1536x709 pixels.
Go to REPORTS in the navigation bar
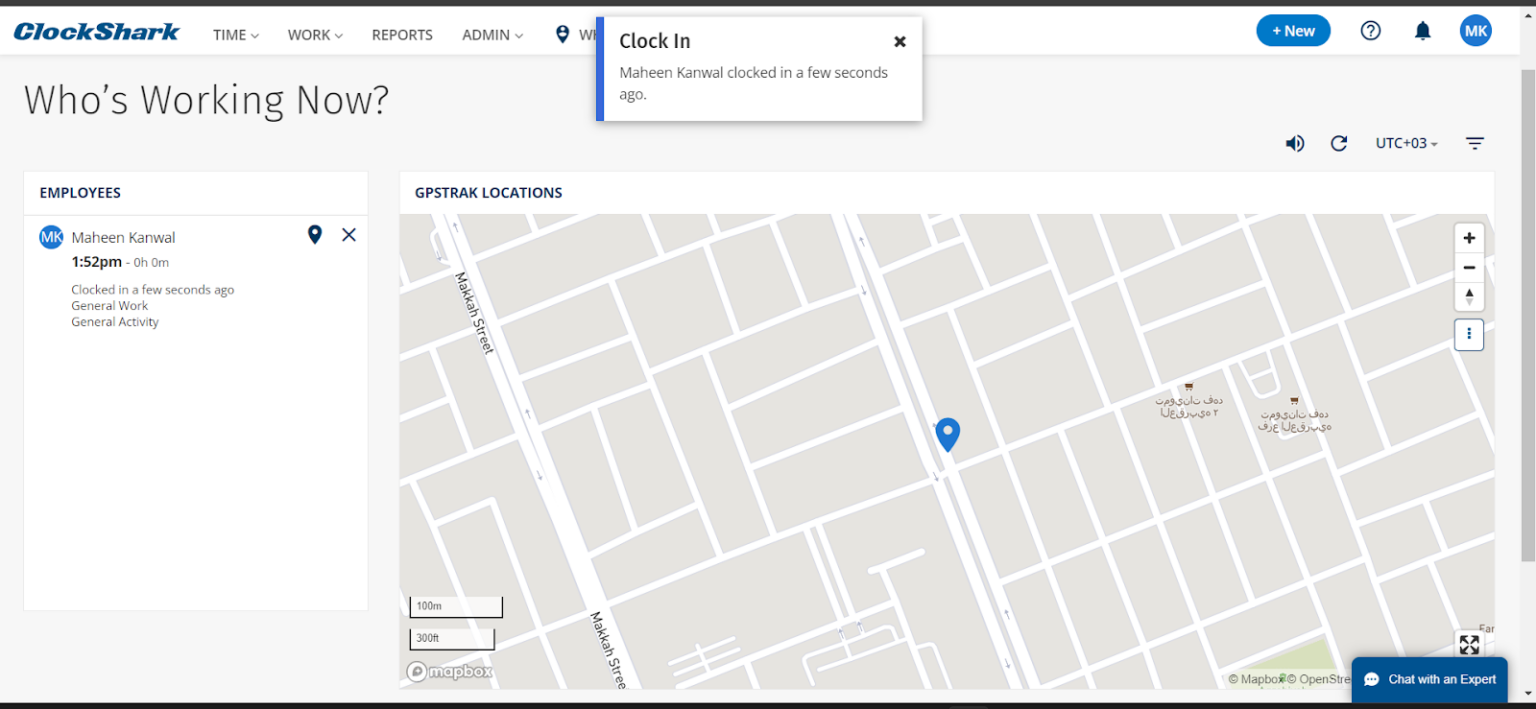pos(402,34)
